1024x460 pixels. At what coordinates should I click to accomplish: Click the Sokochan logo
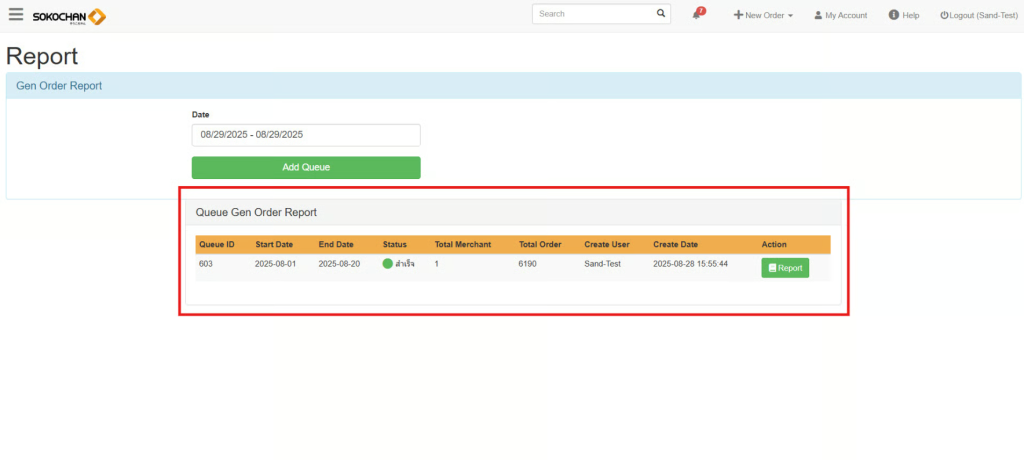click(x=69, y=16)
